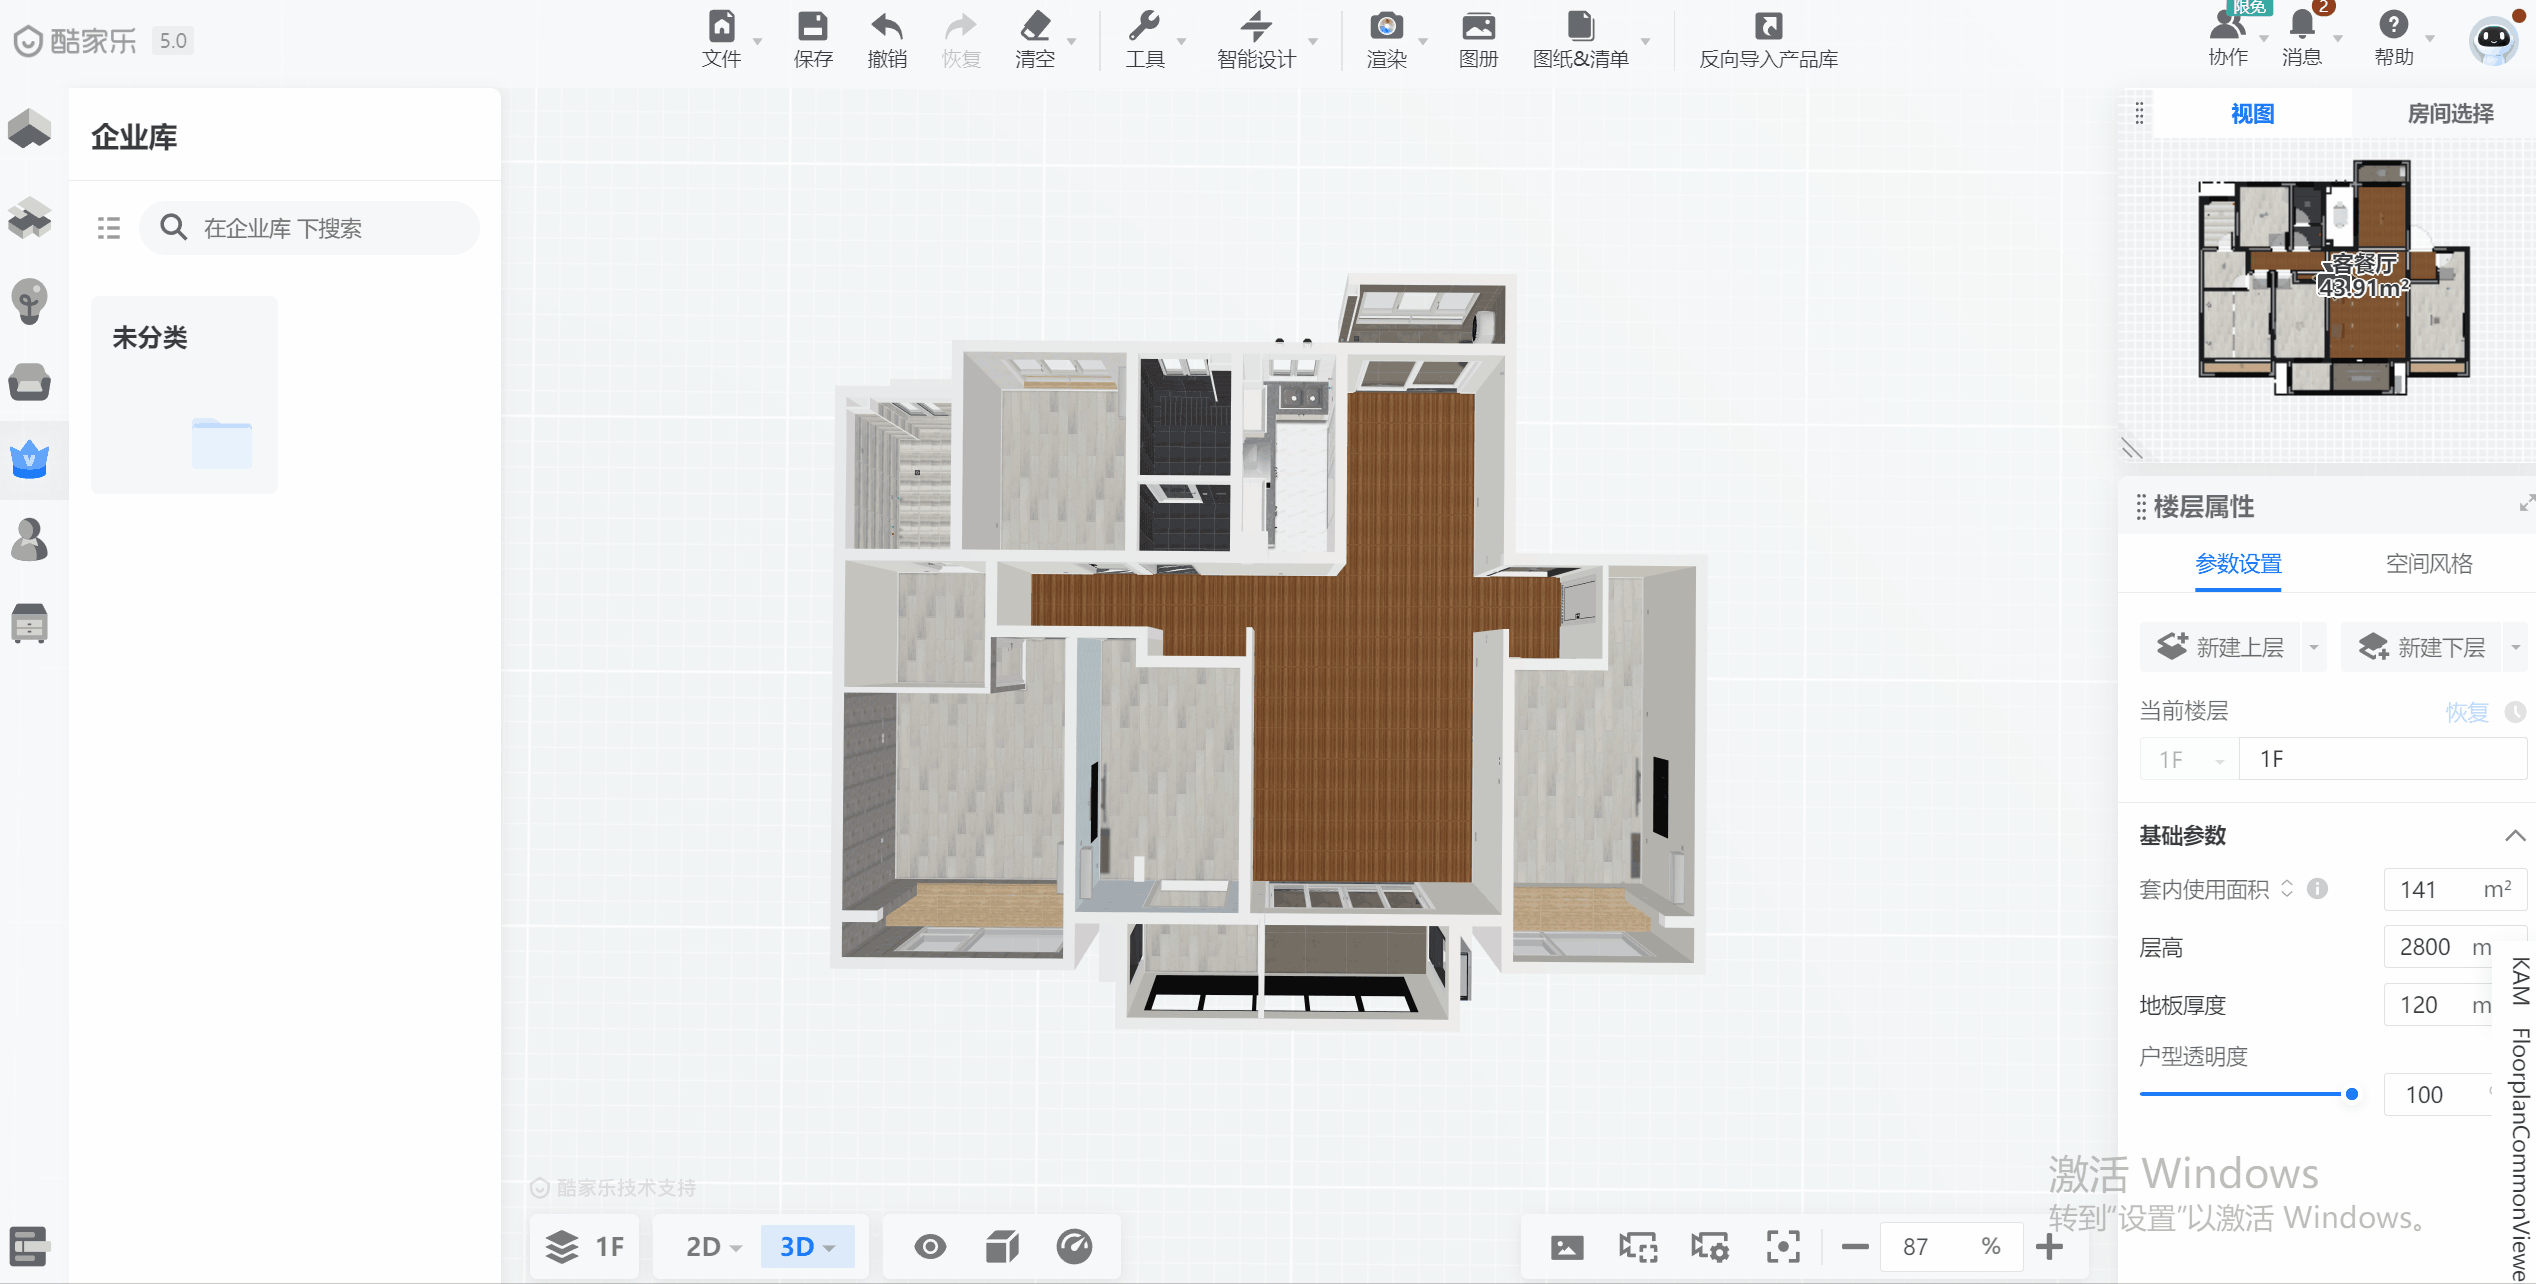This screenshot has width=2536, height=1284.
Task: Open the Render (渲染) camera icon
Action: tap(1386, 27)
